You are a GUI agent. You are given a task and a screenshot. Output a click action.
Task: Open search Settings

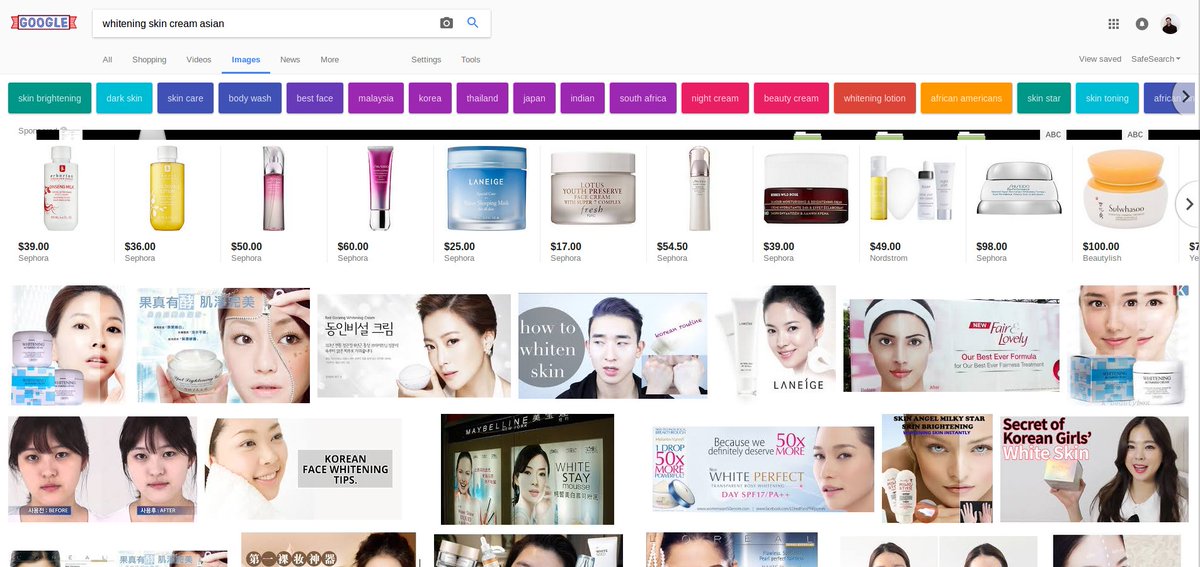pyautogui.click(x=426, y=60)
